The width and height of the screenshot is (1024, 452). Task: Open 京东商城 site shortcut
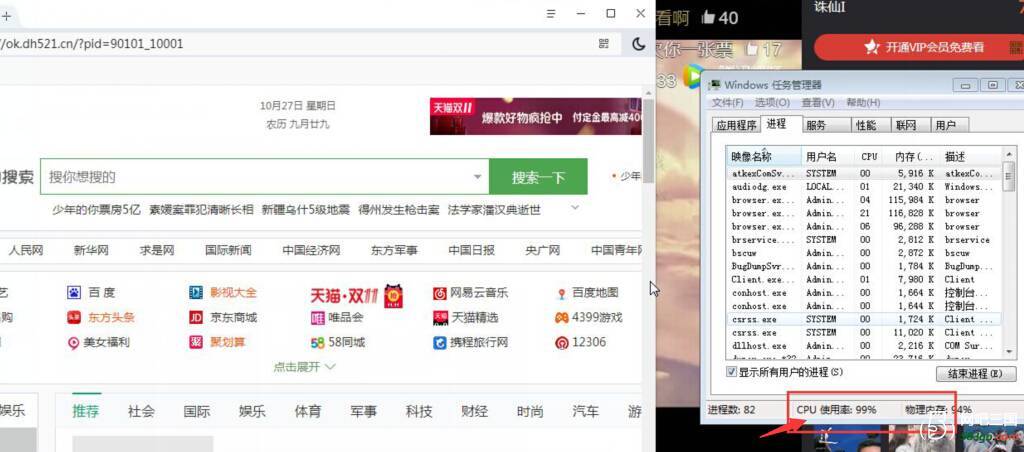pyautogui.click(x=223, y=317)
